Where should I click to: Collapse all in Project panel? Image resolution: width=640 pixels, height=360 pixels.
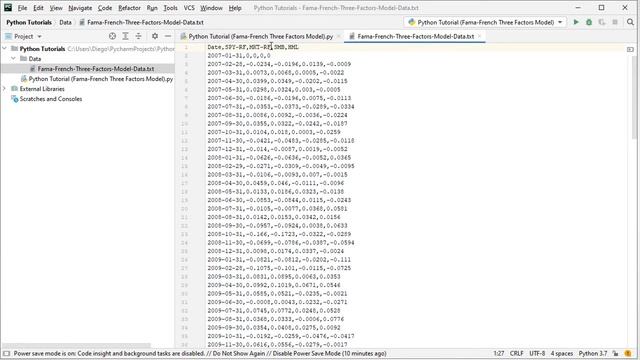[x=138, y=36]
